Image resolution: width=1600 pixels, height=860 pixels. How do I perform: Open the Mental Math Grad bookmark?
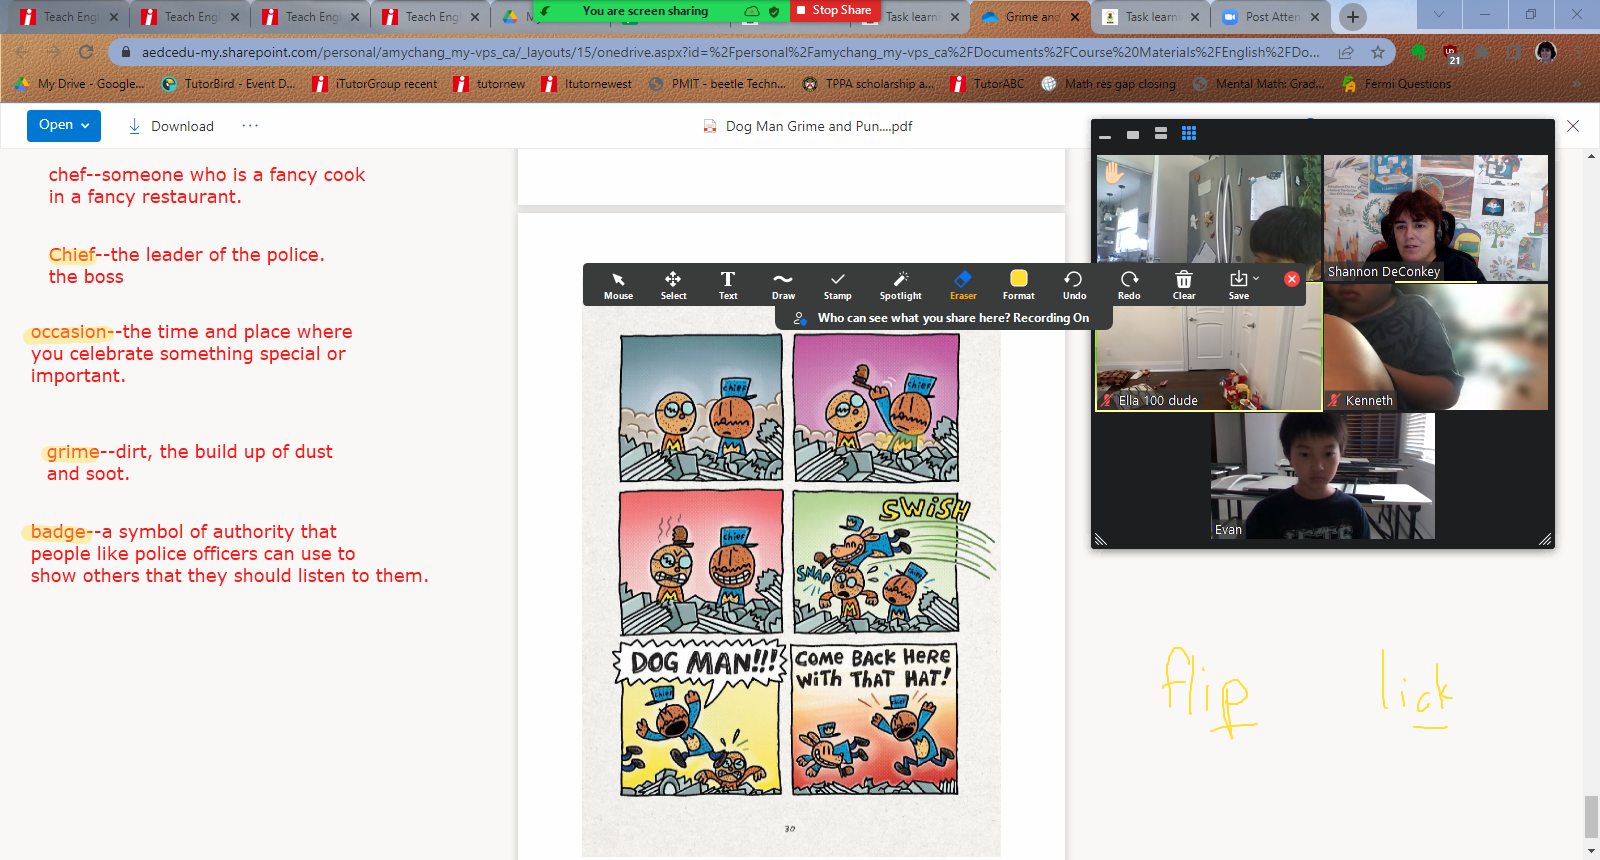1258,84
